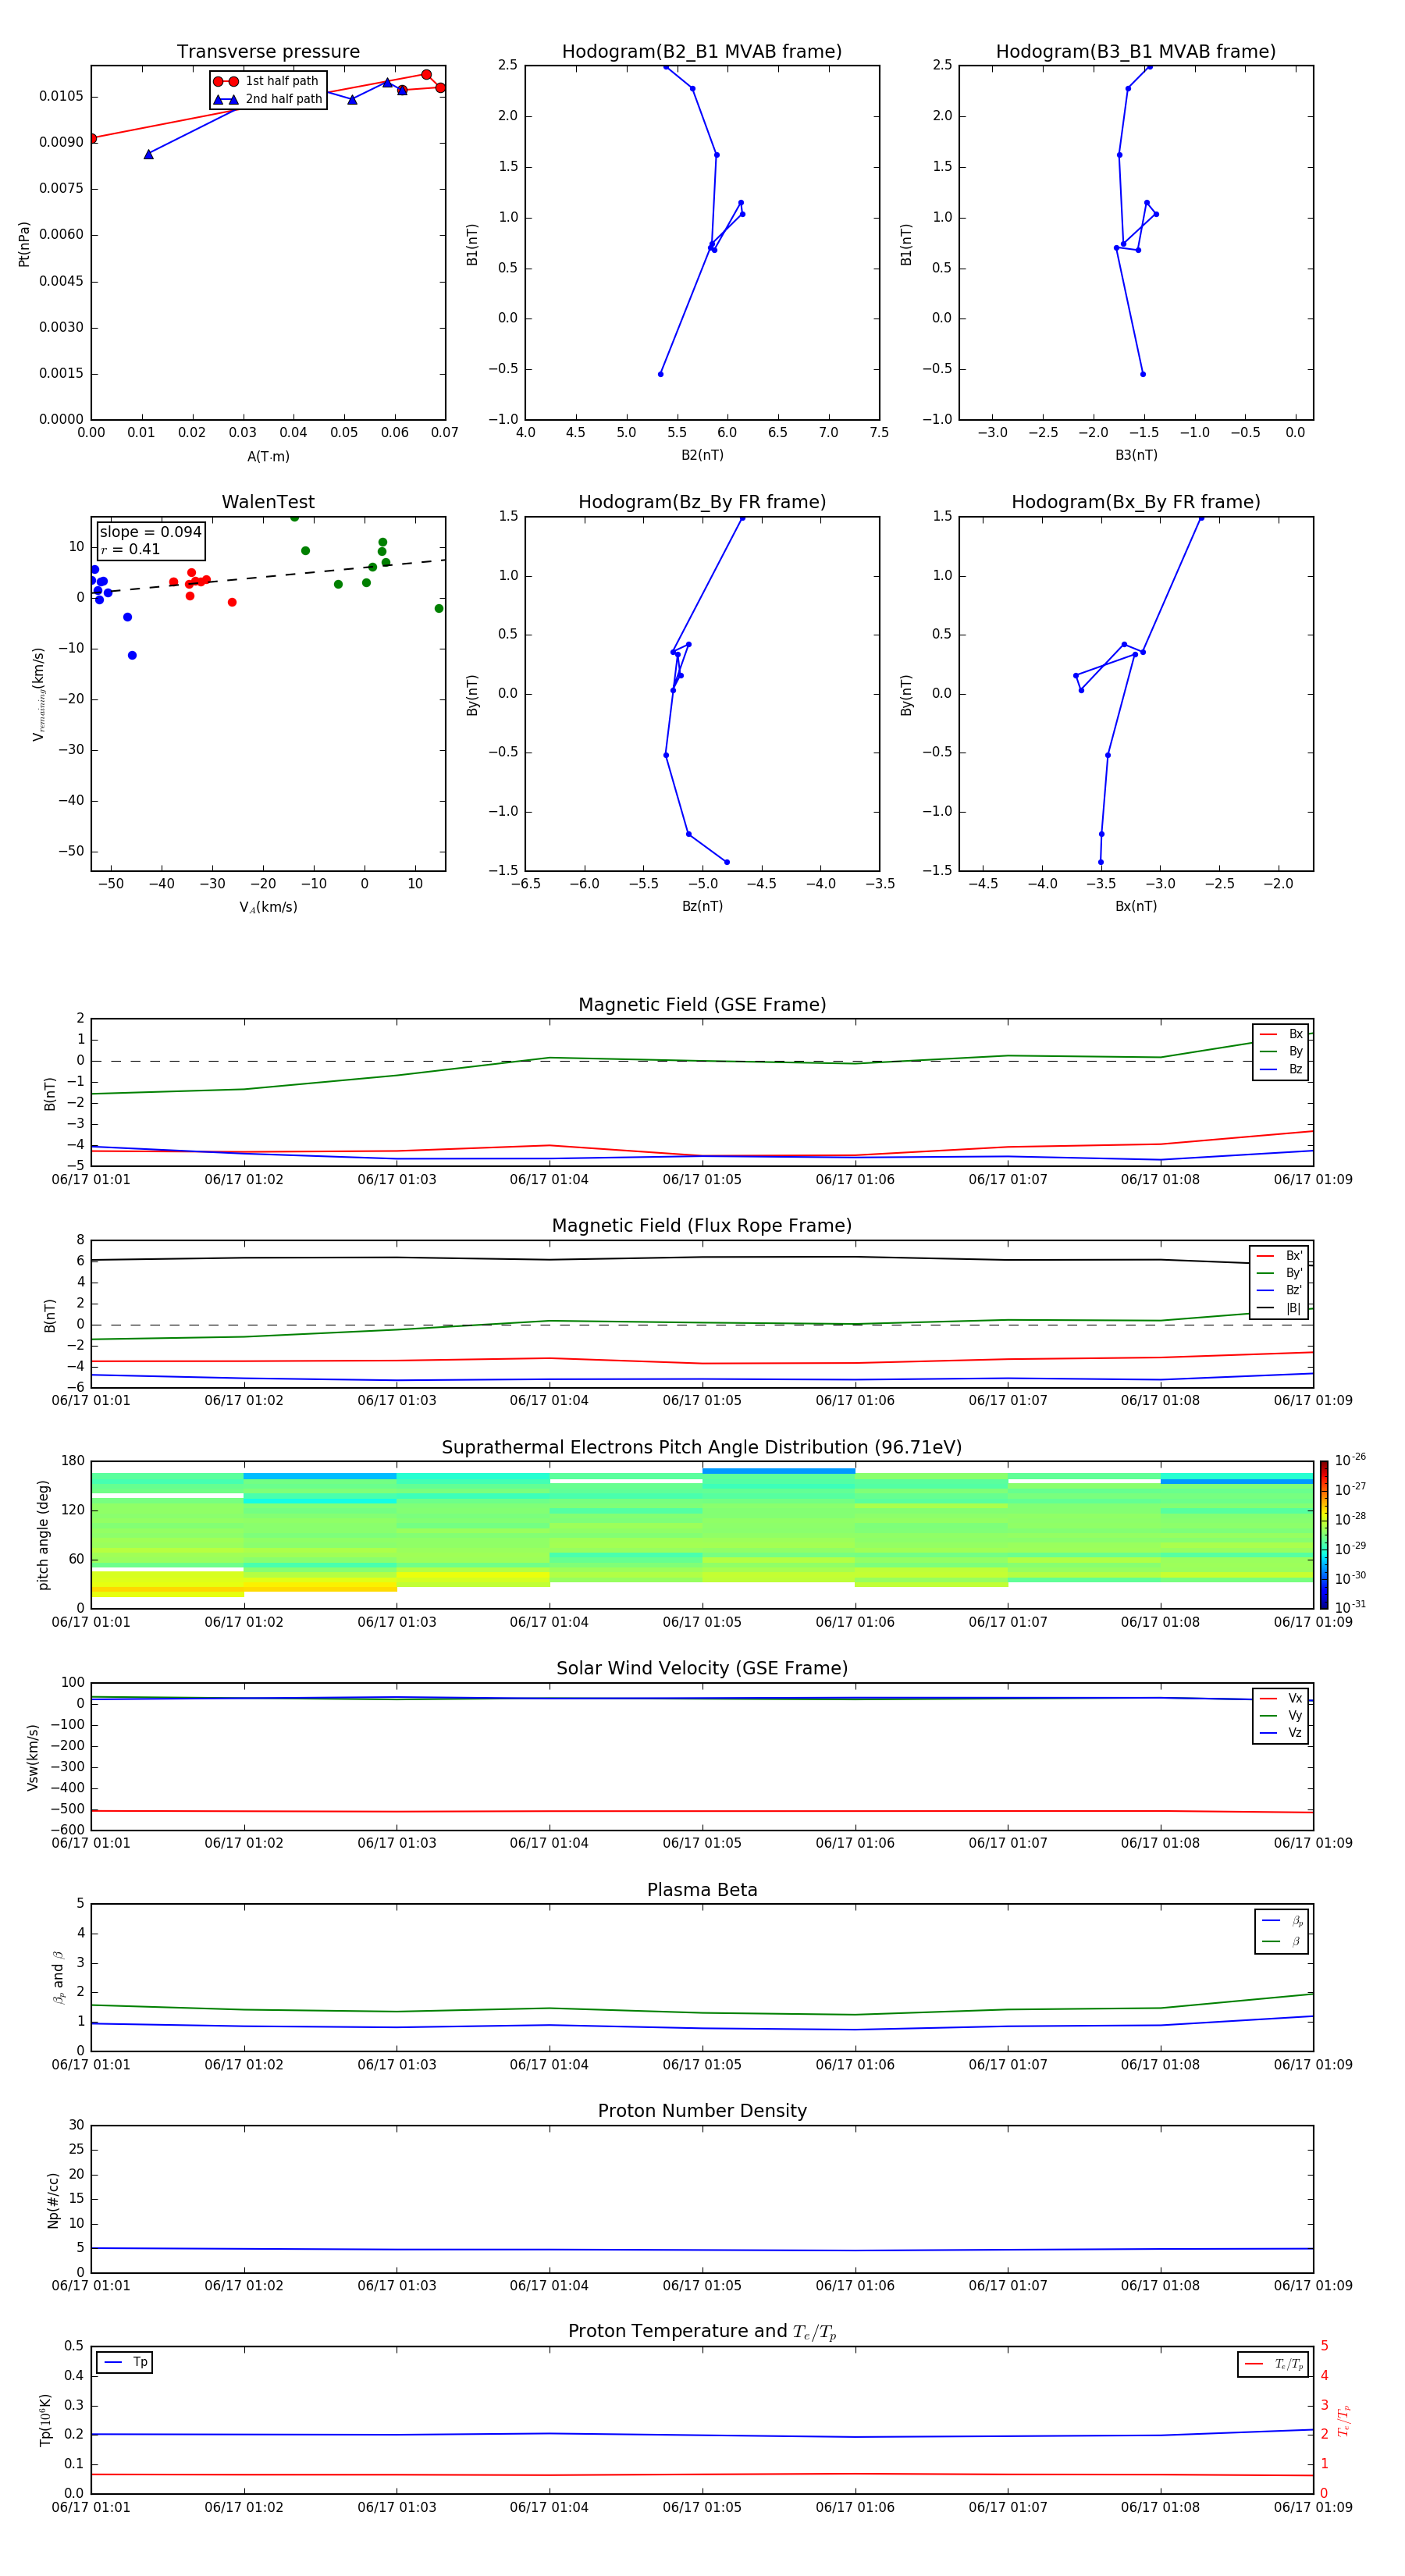1405x2576 pixels.
Task: Click the 'Proton Number Density' title
Action: [x=702, y=2111]
